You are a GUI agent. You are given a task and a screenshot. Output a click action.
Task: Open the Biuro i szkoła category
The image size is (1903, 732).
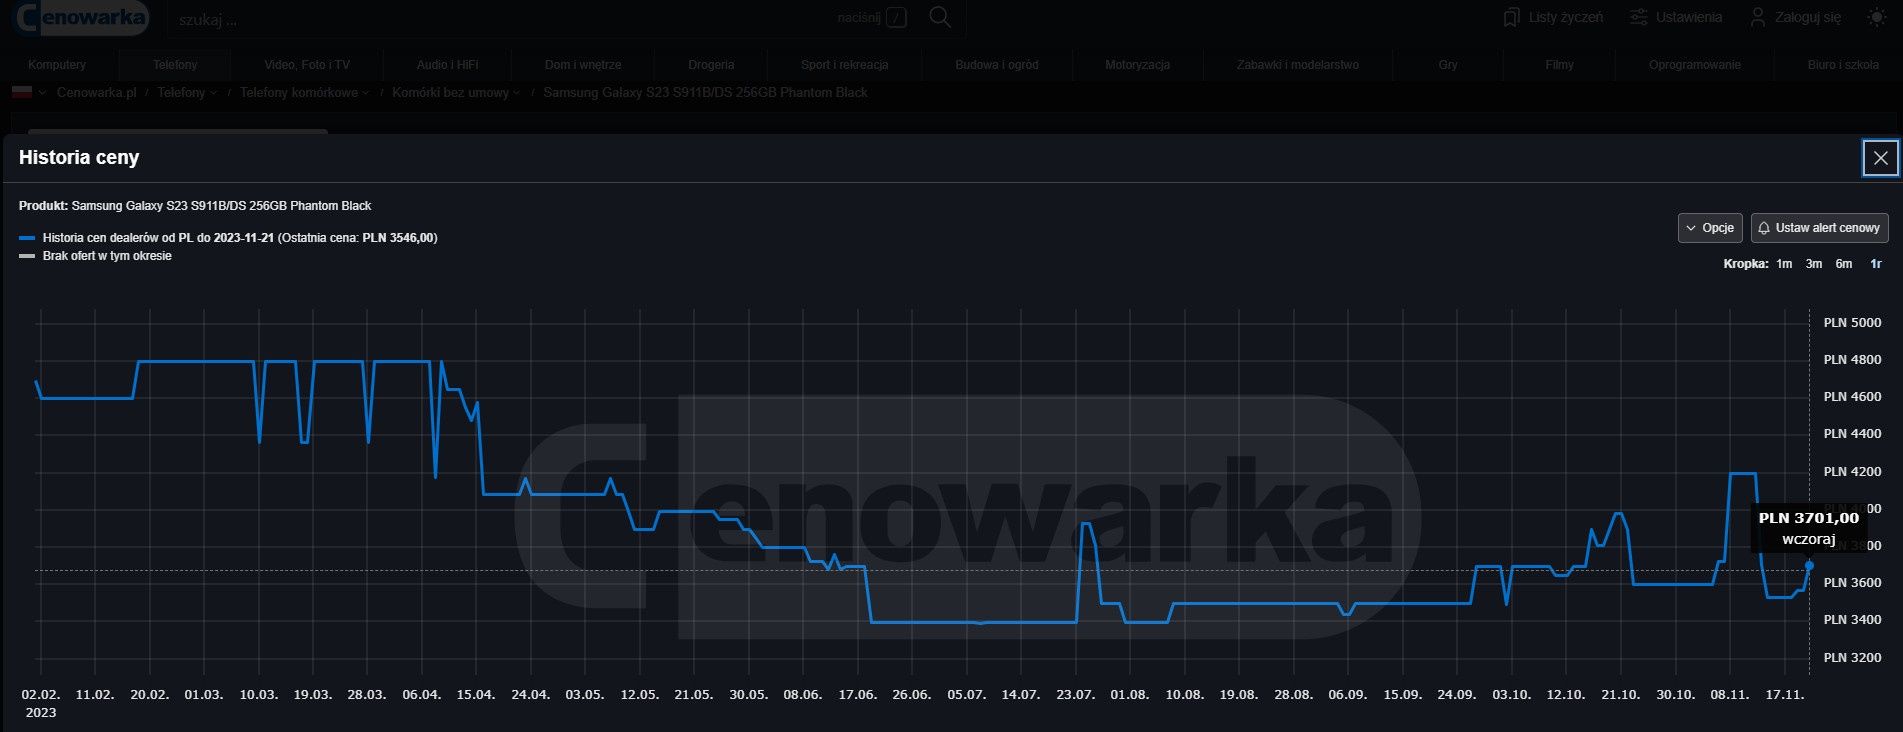[1843, 65]
